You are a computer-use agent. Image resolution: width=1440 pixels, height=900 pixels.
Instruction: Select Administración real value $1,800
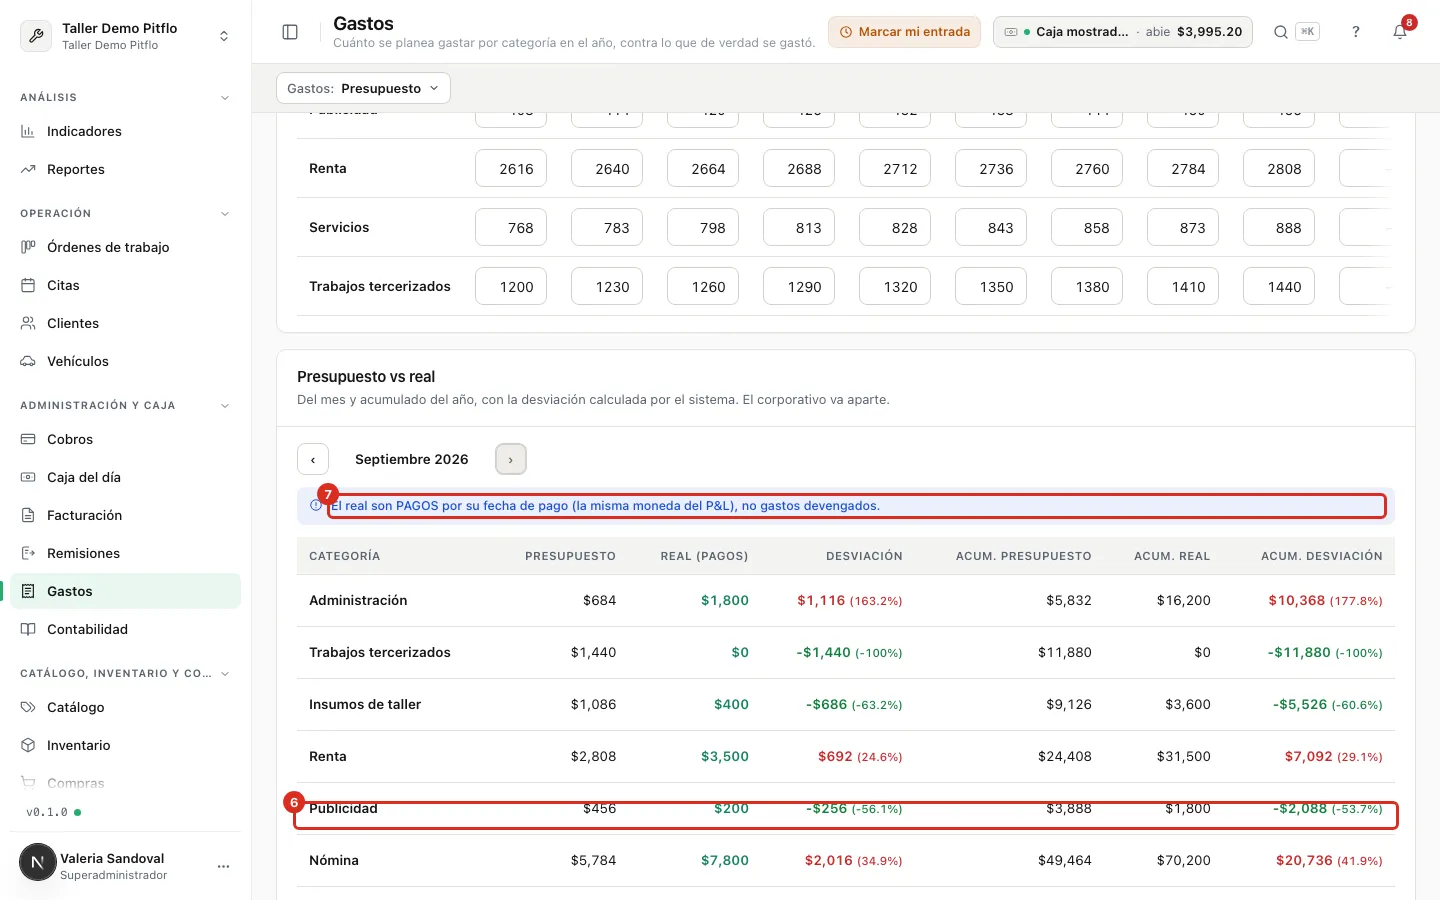point(725,600)
